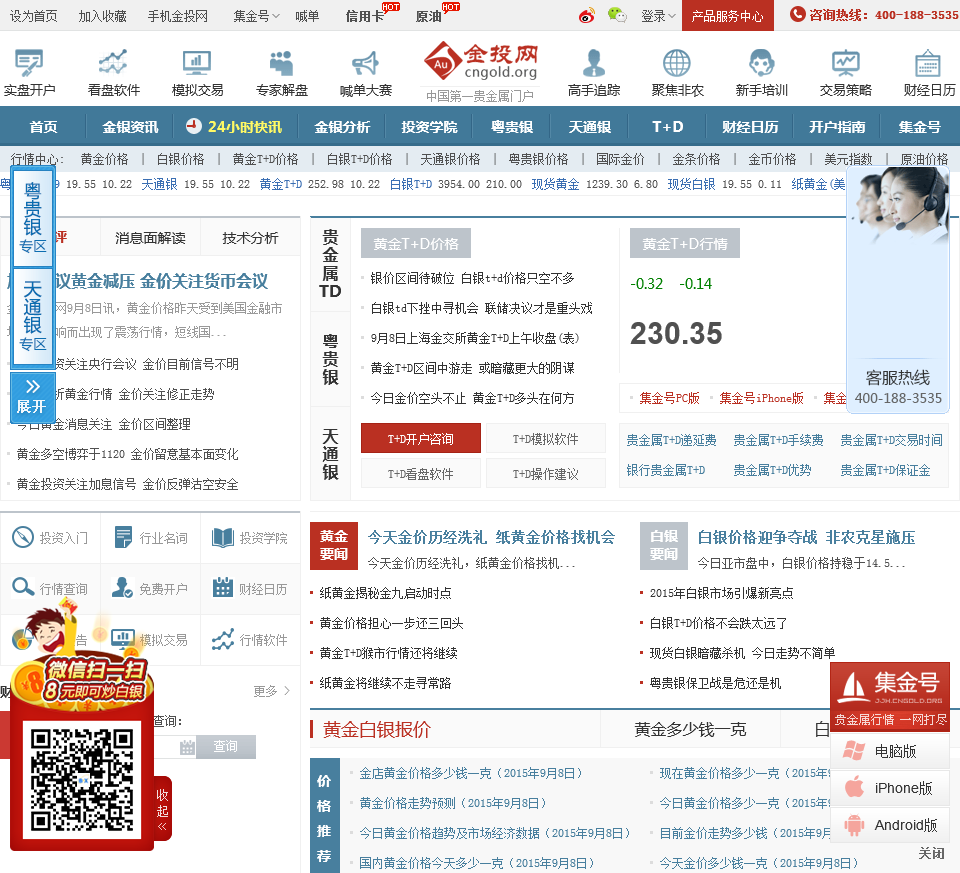This screenshot has height=873, width=960.
Task: Click 设为首页 in top bar
Action: (x=34, y=16)
